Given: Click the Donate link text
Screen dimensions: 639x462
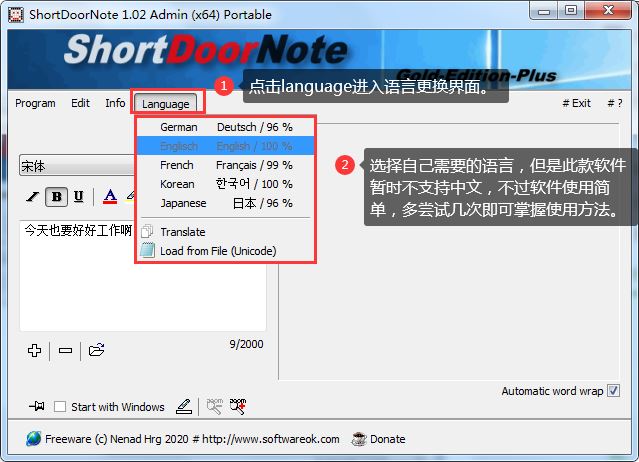Looking at the screenshot, I should point(387,439).
